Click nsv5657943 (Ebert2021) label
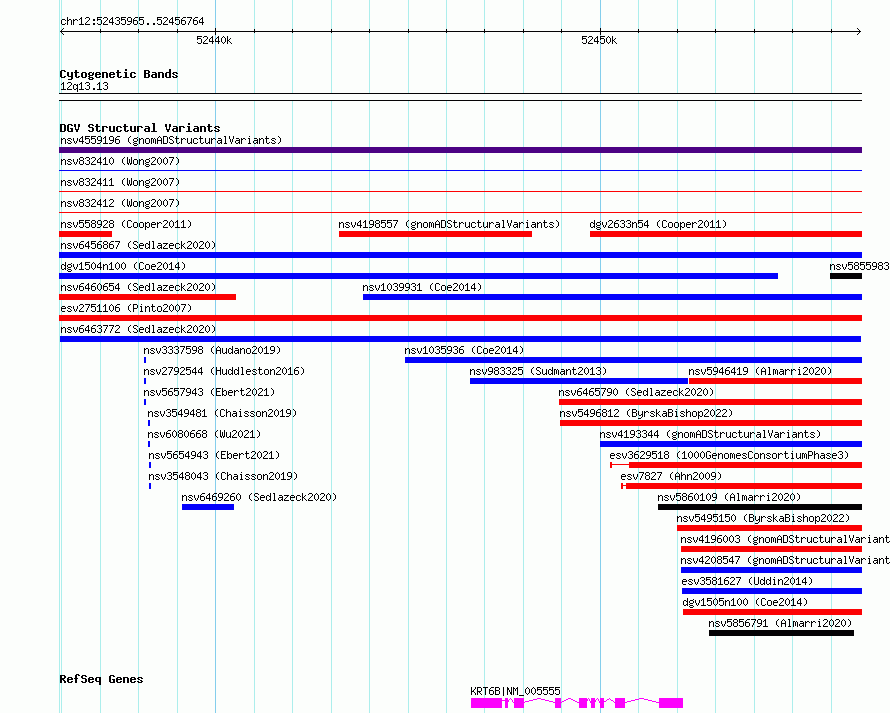 pos(209,392)
